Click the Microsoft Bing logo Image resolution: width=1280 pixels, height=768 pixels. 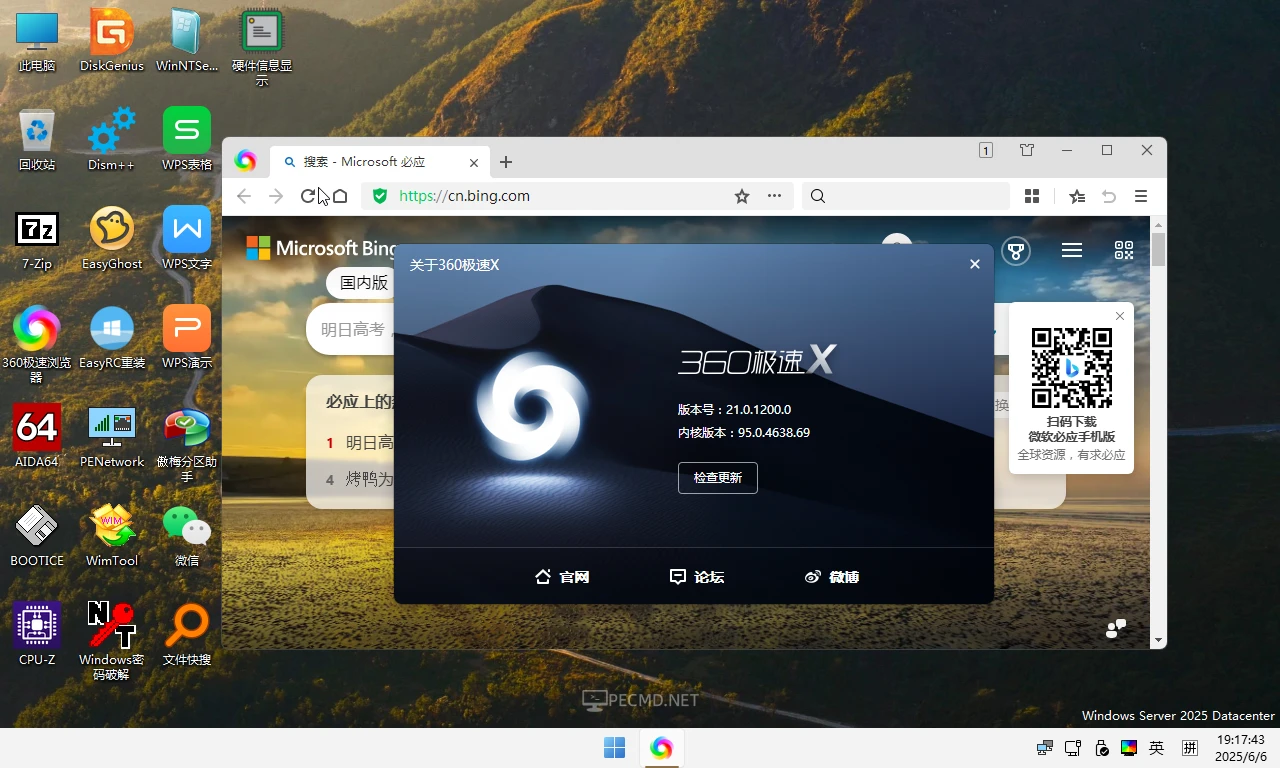click(321, 248)
